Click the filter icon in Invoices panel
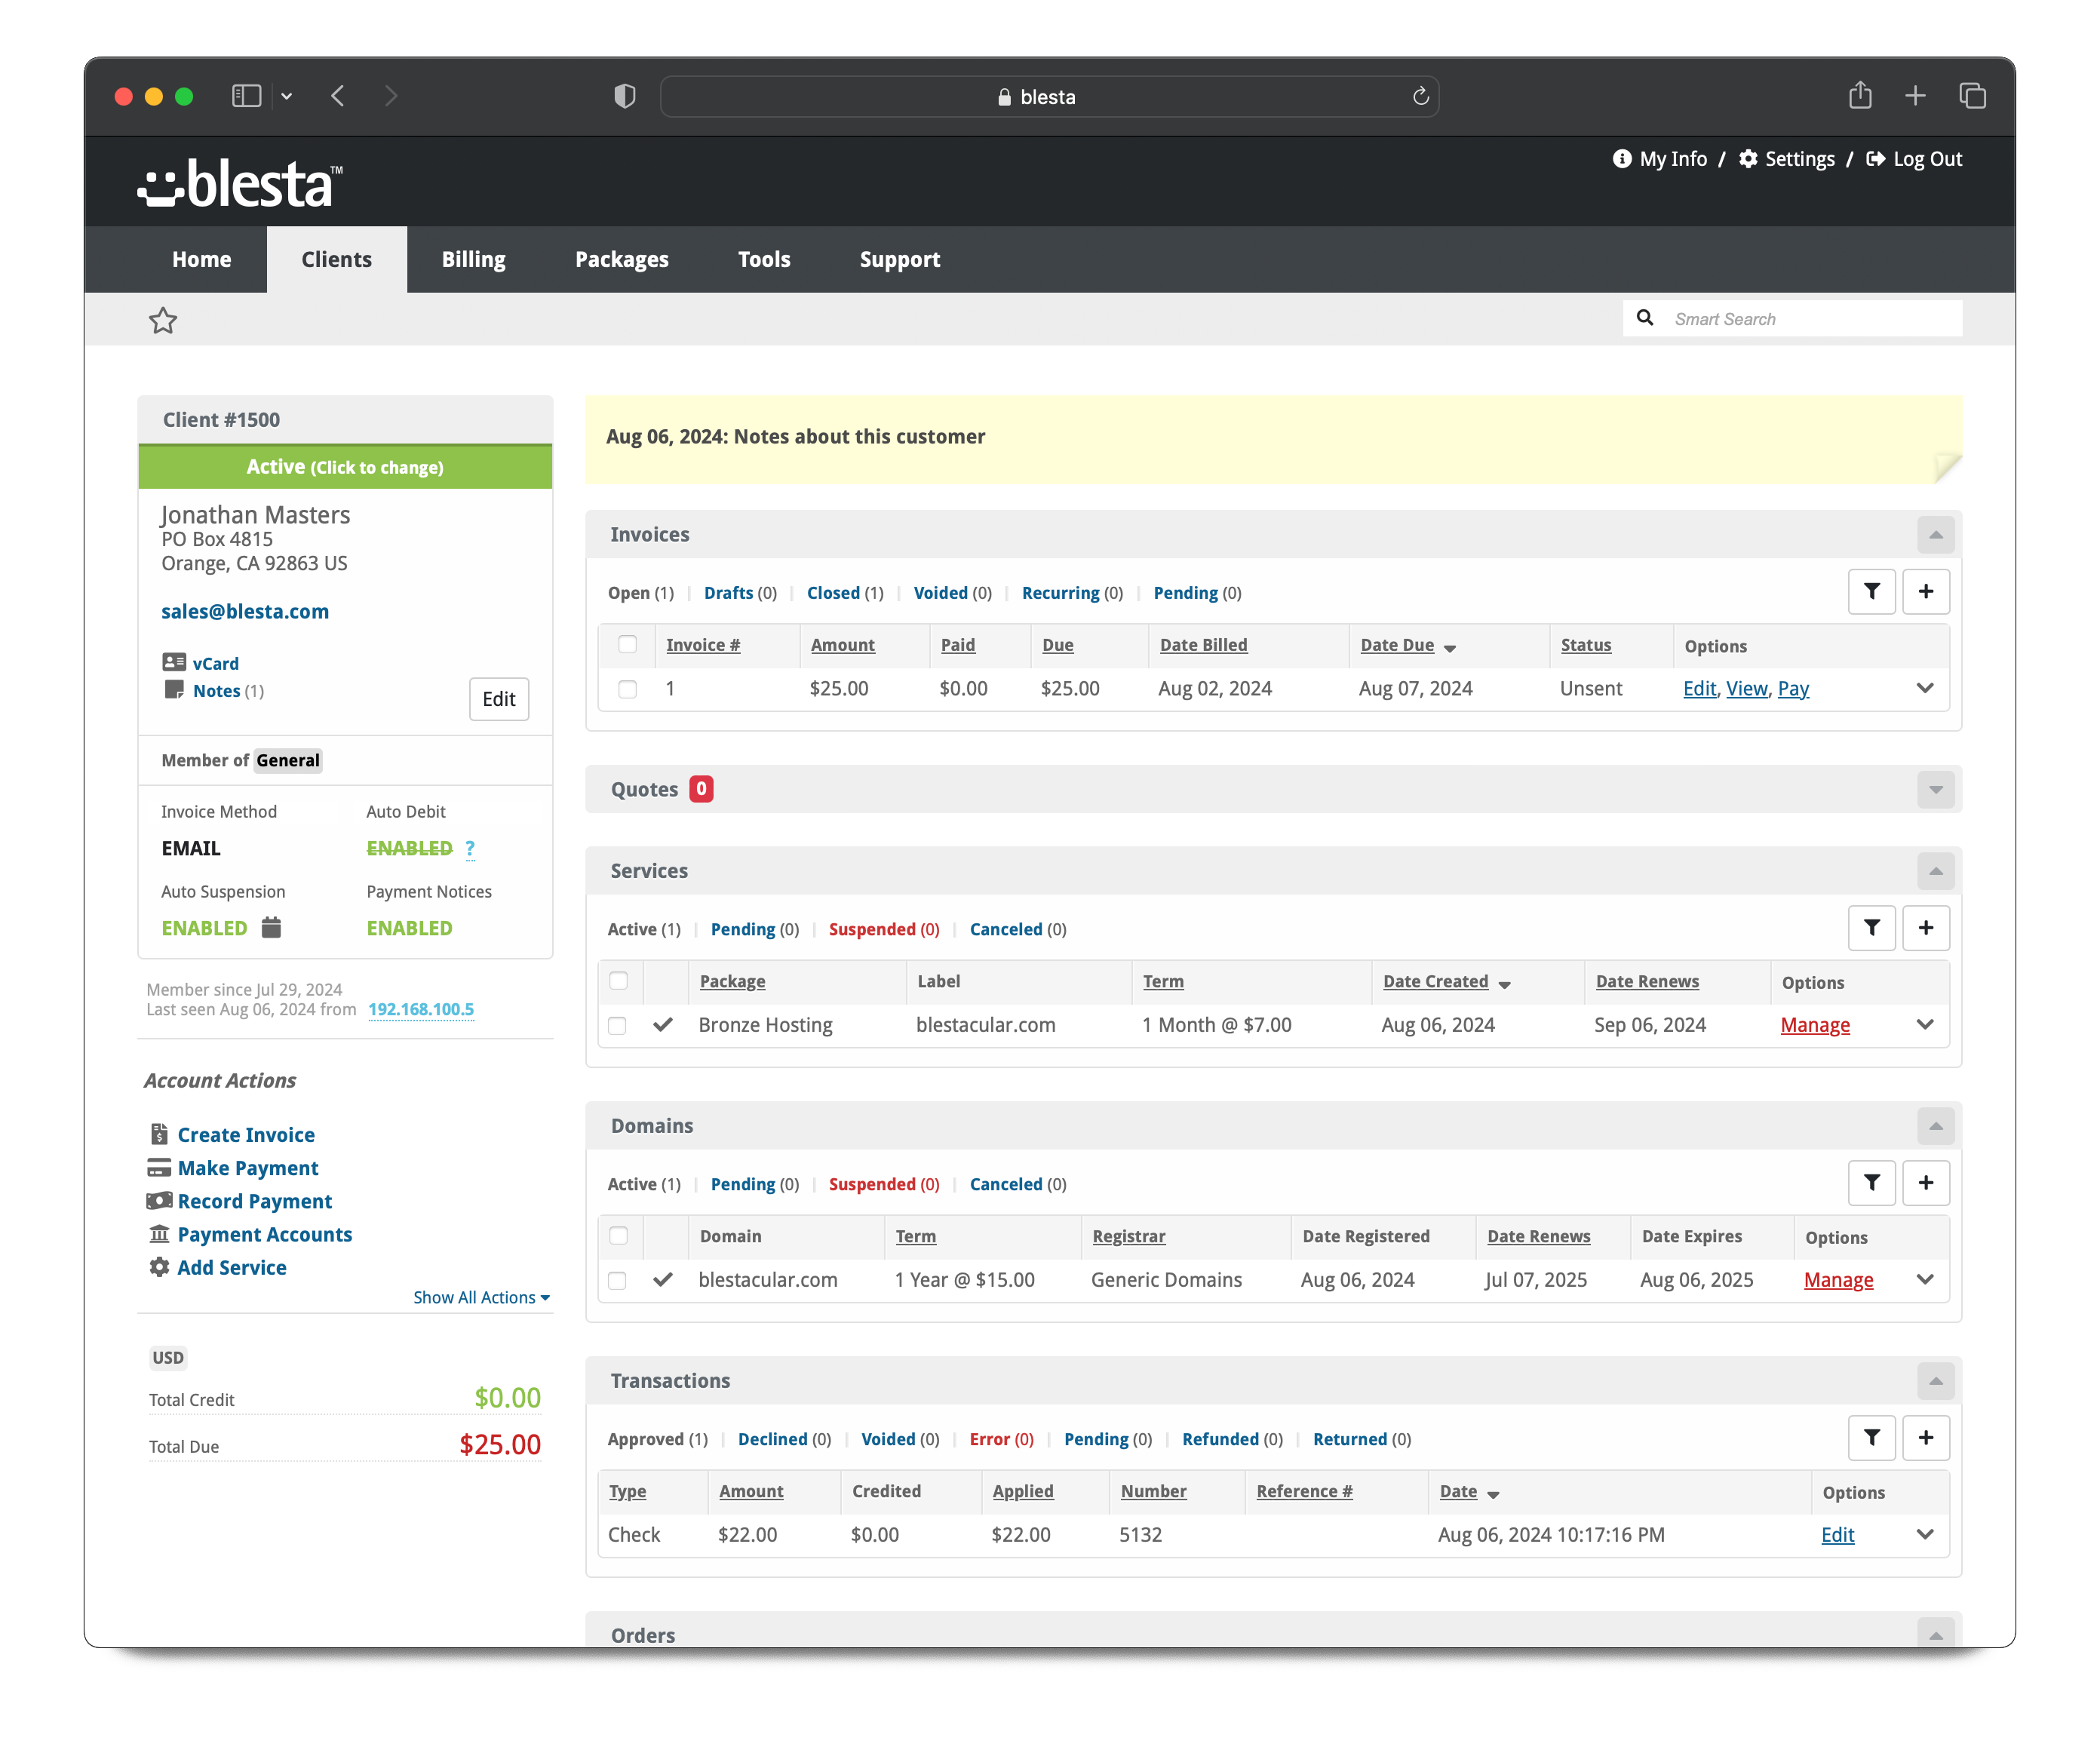Screen dimensions: 2100x1759 point(1872,592)
